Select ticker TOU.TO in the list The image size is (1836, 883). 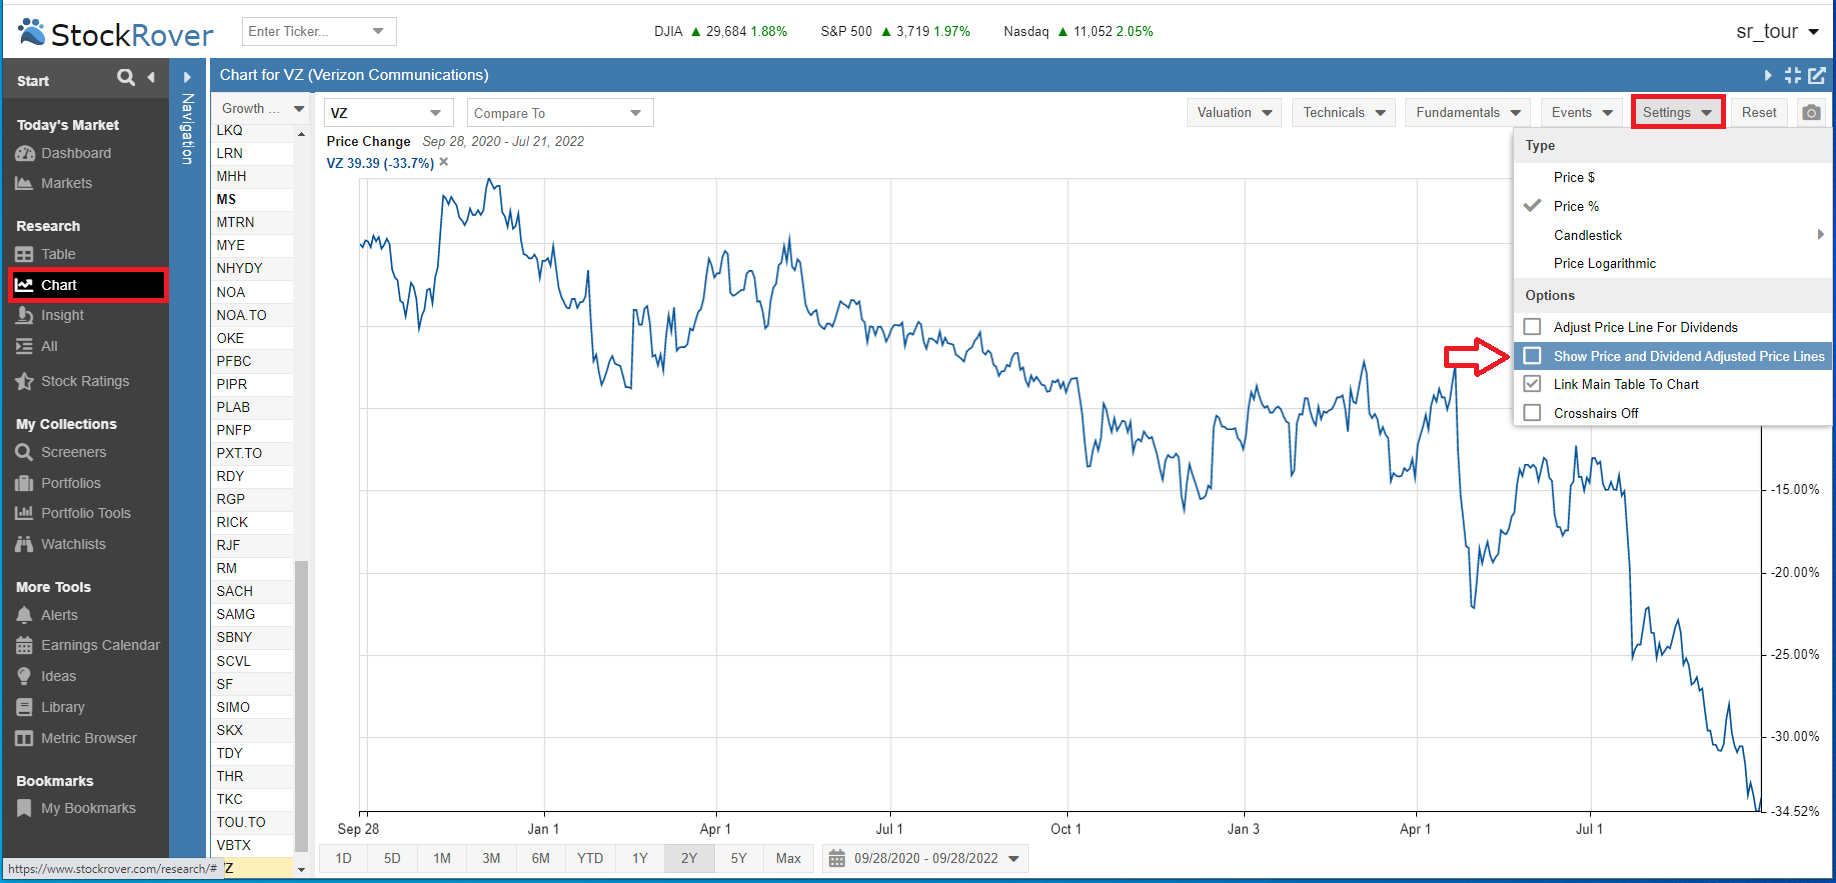[x=254, y=822]
